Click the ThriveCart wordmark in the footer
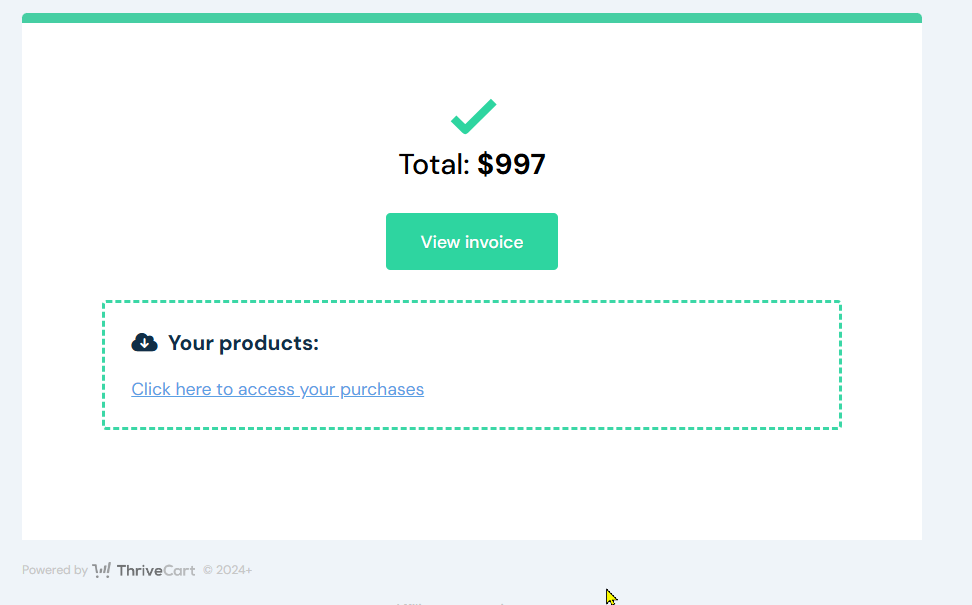The height and width of the screenshot is (605, 972). click(156, 570)
